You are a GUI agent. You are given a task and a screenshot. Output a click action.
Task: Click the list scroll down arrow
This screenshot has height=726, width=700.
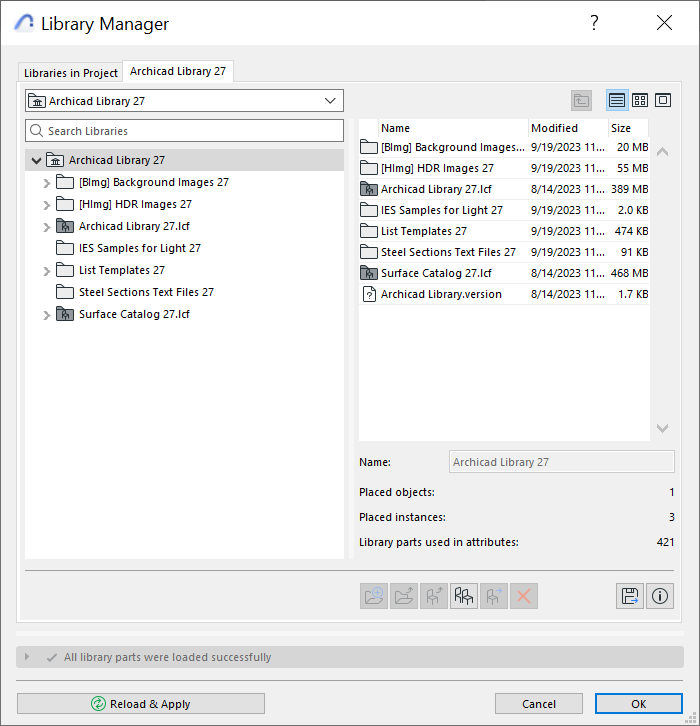coord(662,428)
